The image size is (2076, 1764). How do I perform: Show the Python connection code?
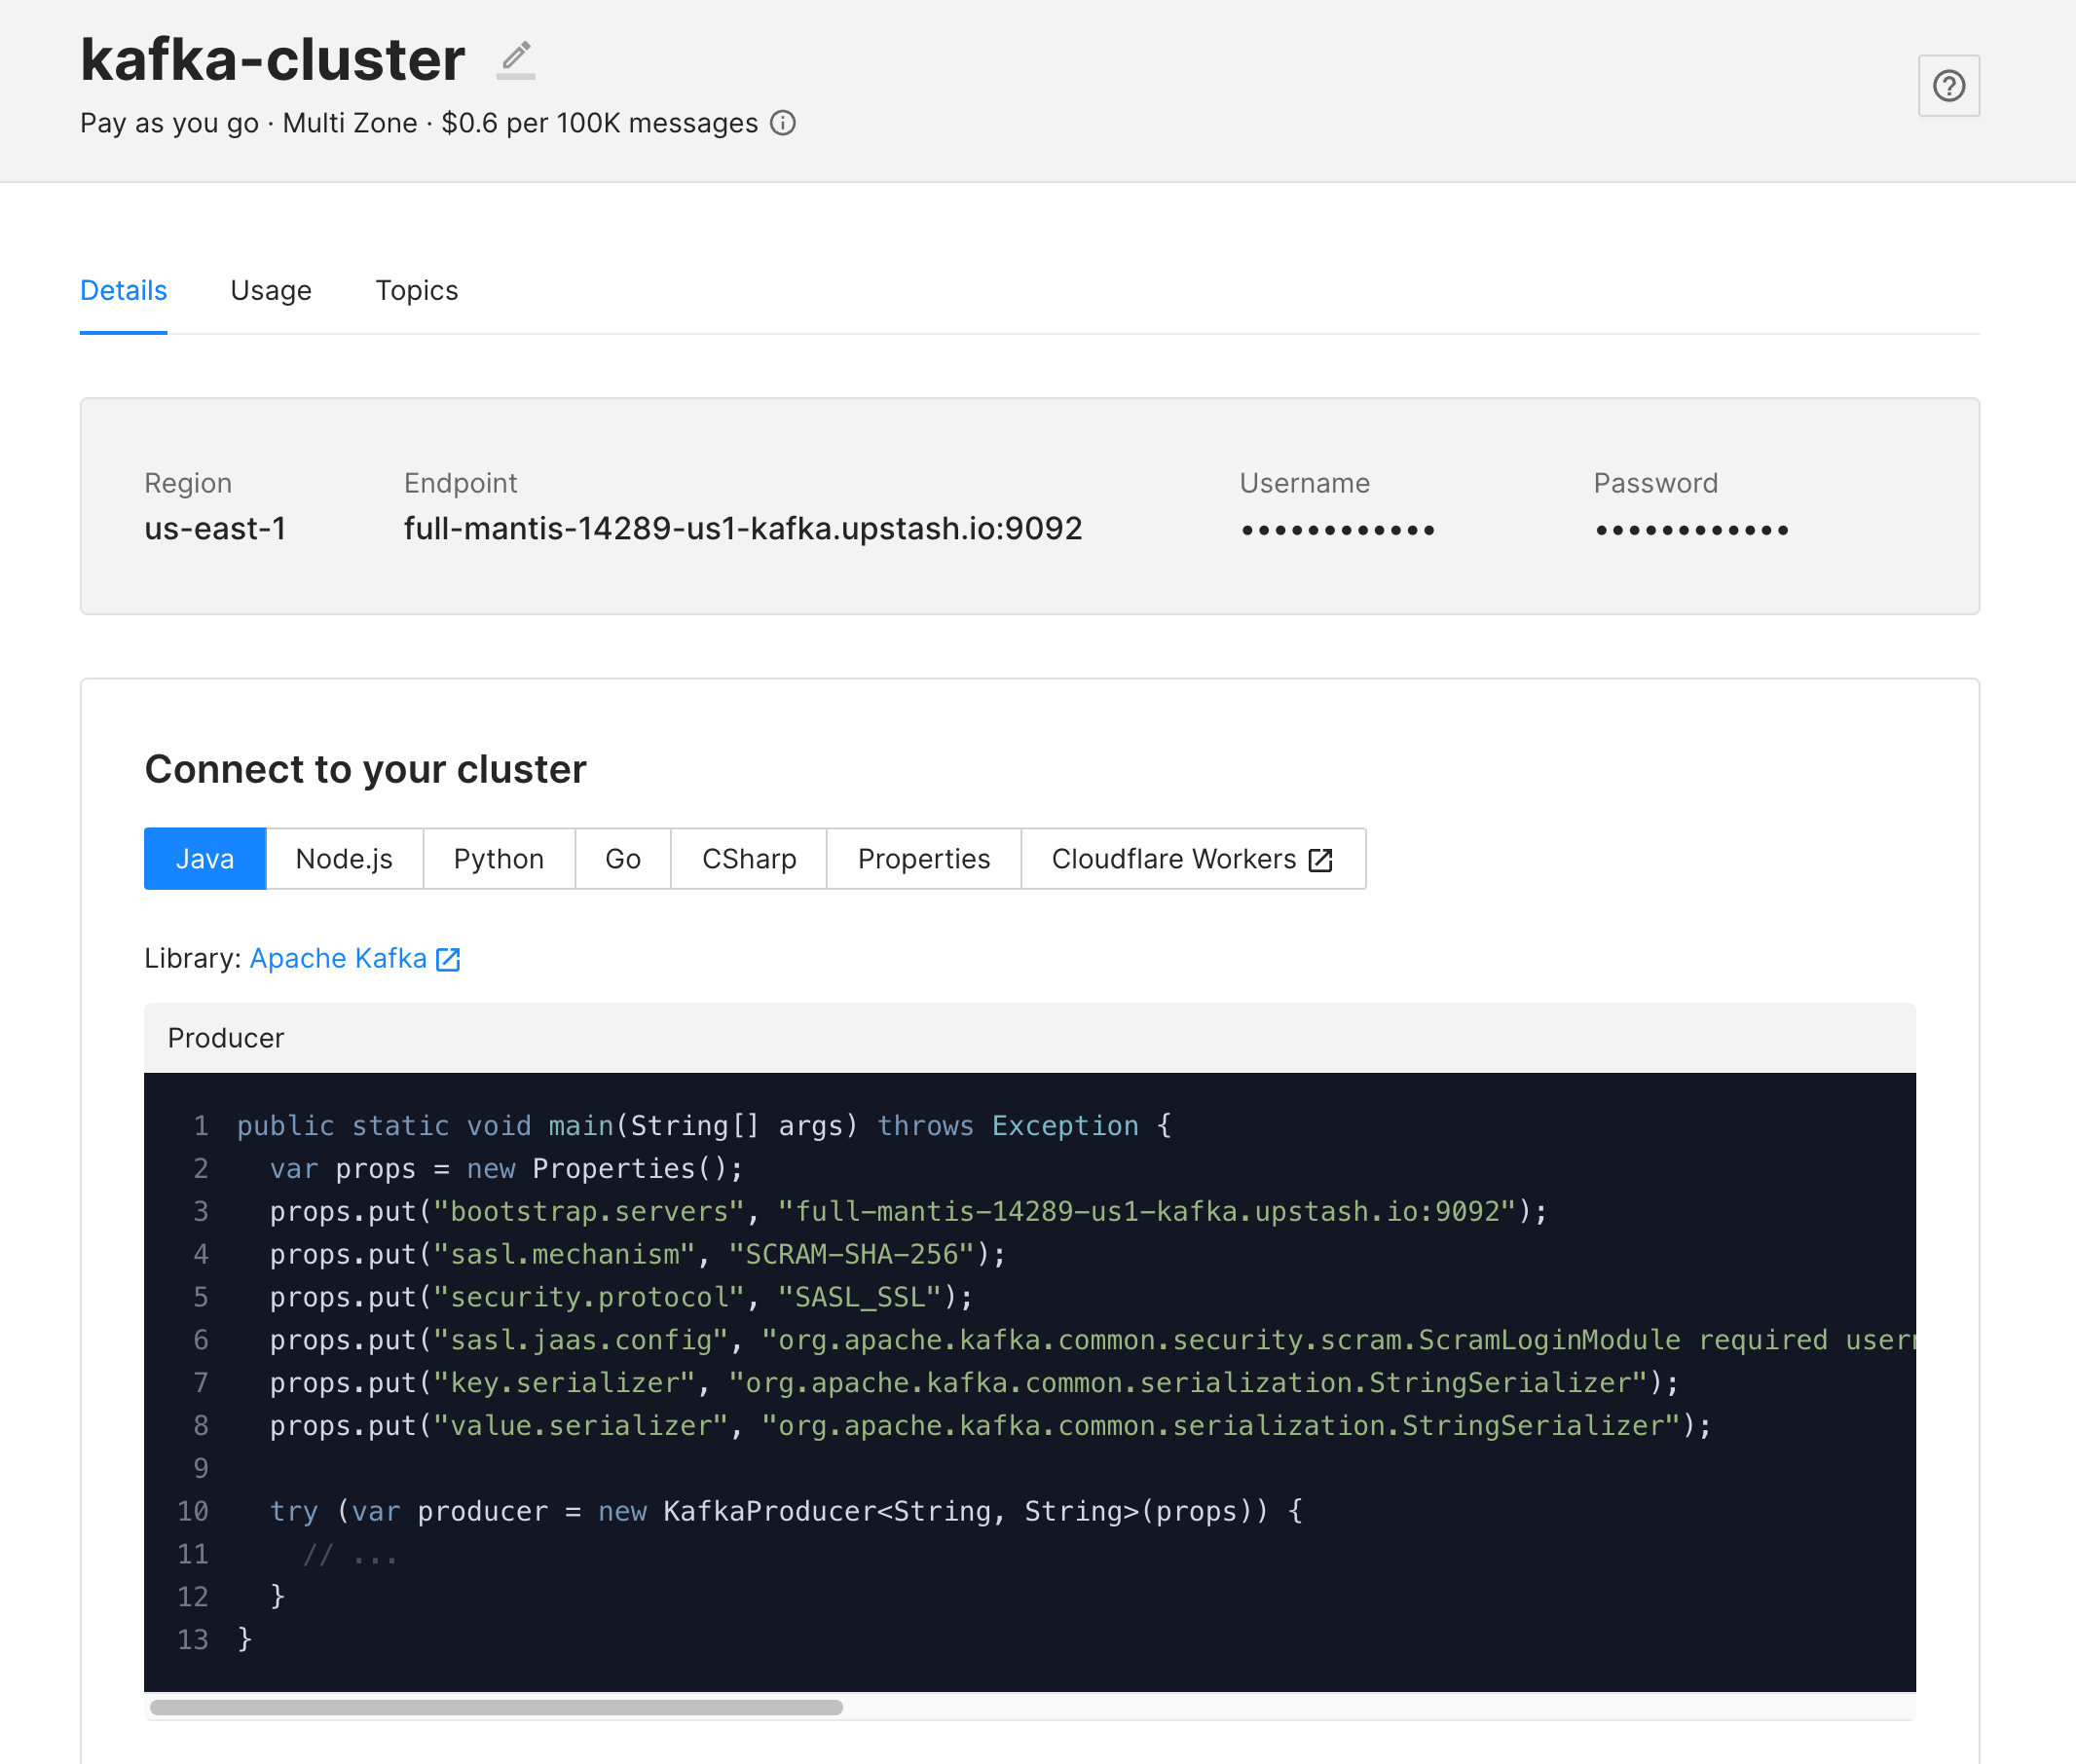(x=498, y=859)
